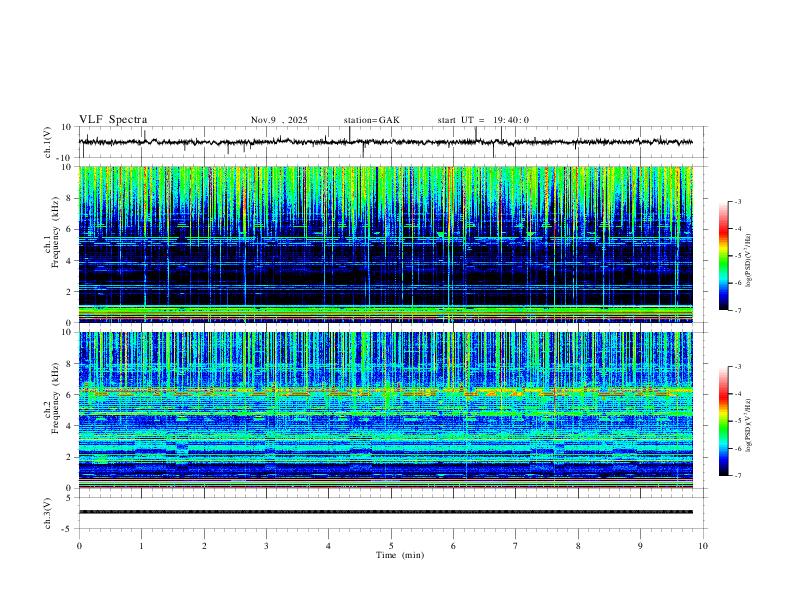This screenshot has height=612, width=792.
Task: Click the upper PSD color scale bar
Action: pyautogui.click(x=724, y=256)
